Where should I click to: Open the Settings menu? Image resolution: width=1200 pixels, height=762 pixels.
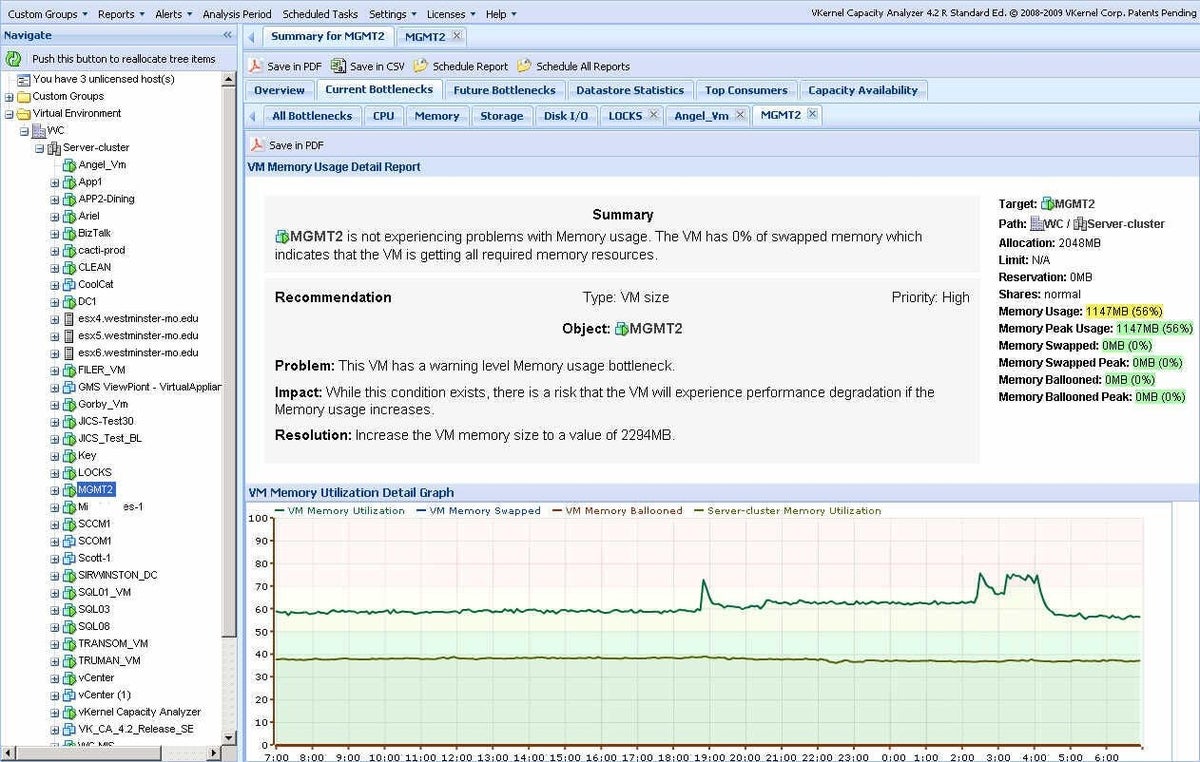point(392,14)
